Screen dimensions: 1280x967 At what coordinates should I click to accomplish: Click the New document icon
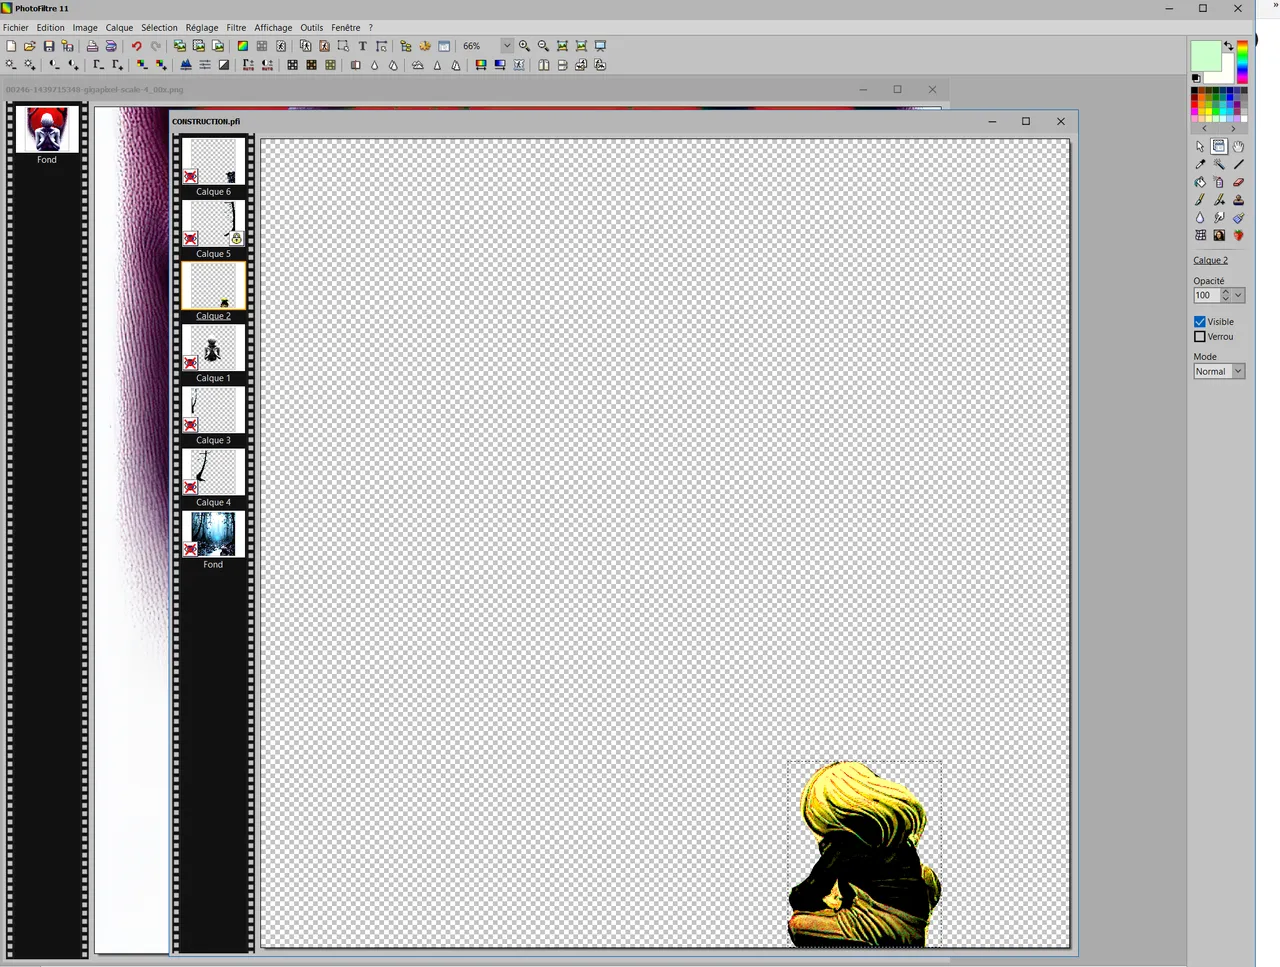[x=11, y=46]
